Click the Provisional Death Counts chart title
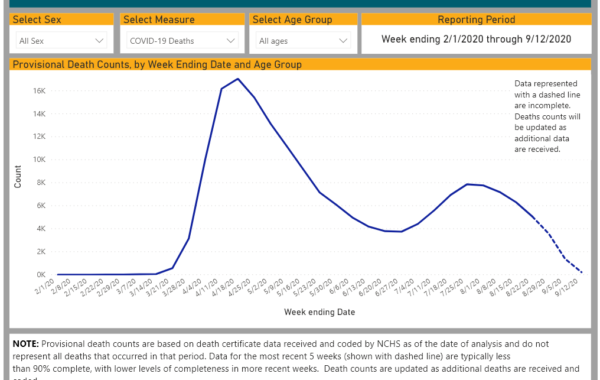Viewport: 600px width, 380px height. tap(157, 64)
